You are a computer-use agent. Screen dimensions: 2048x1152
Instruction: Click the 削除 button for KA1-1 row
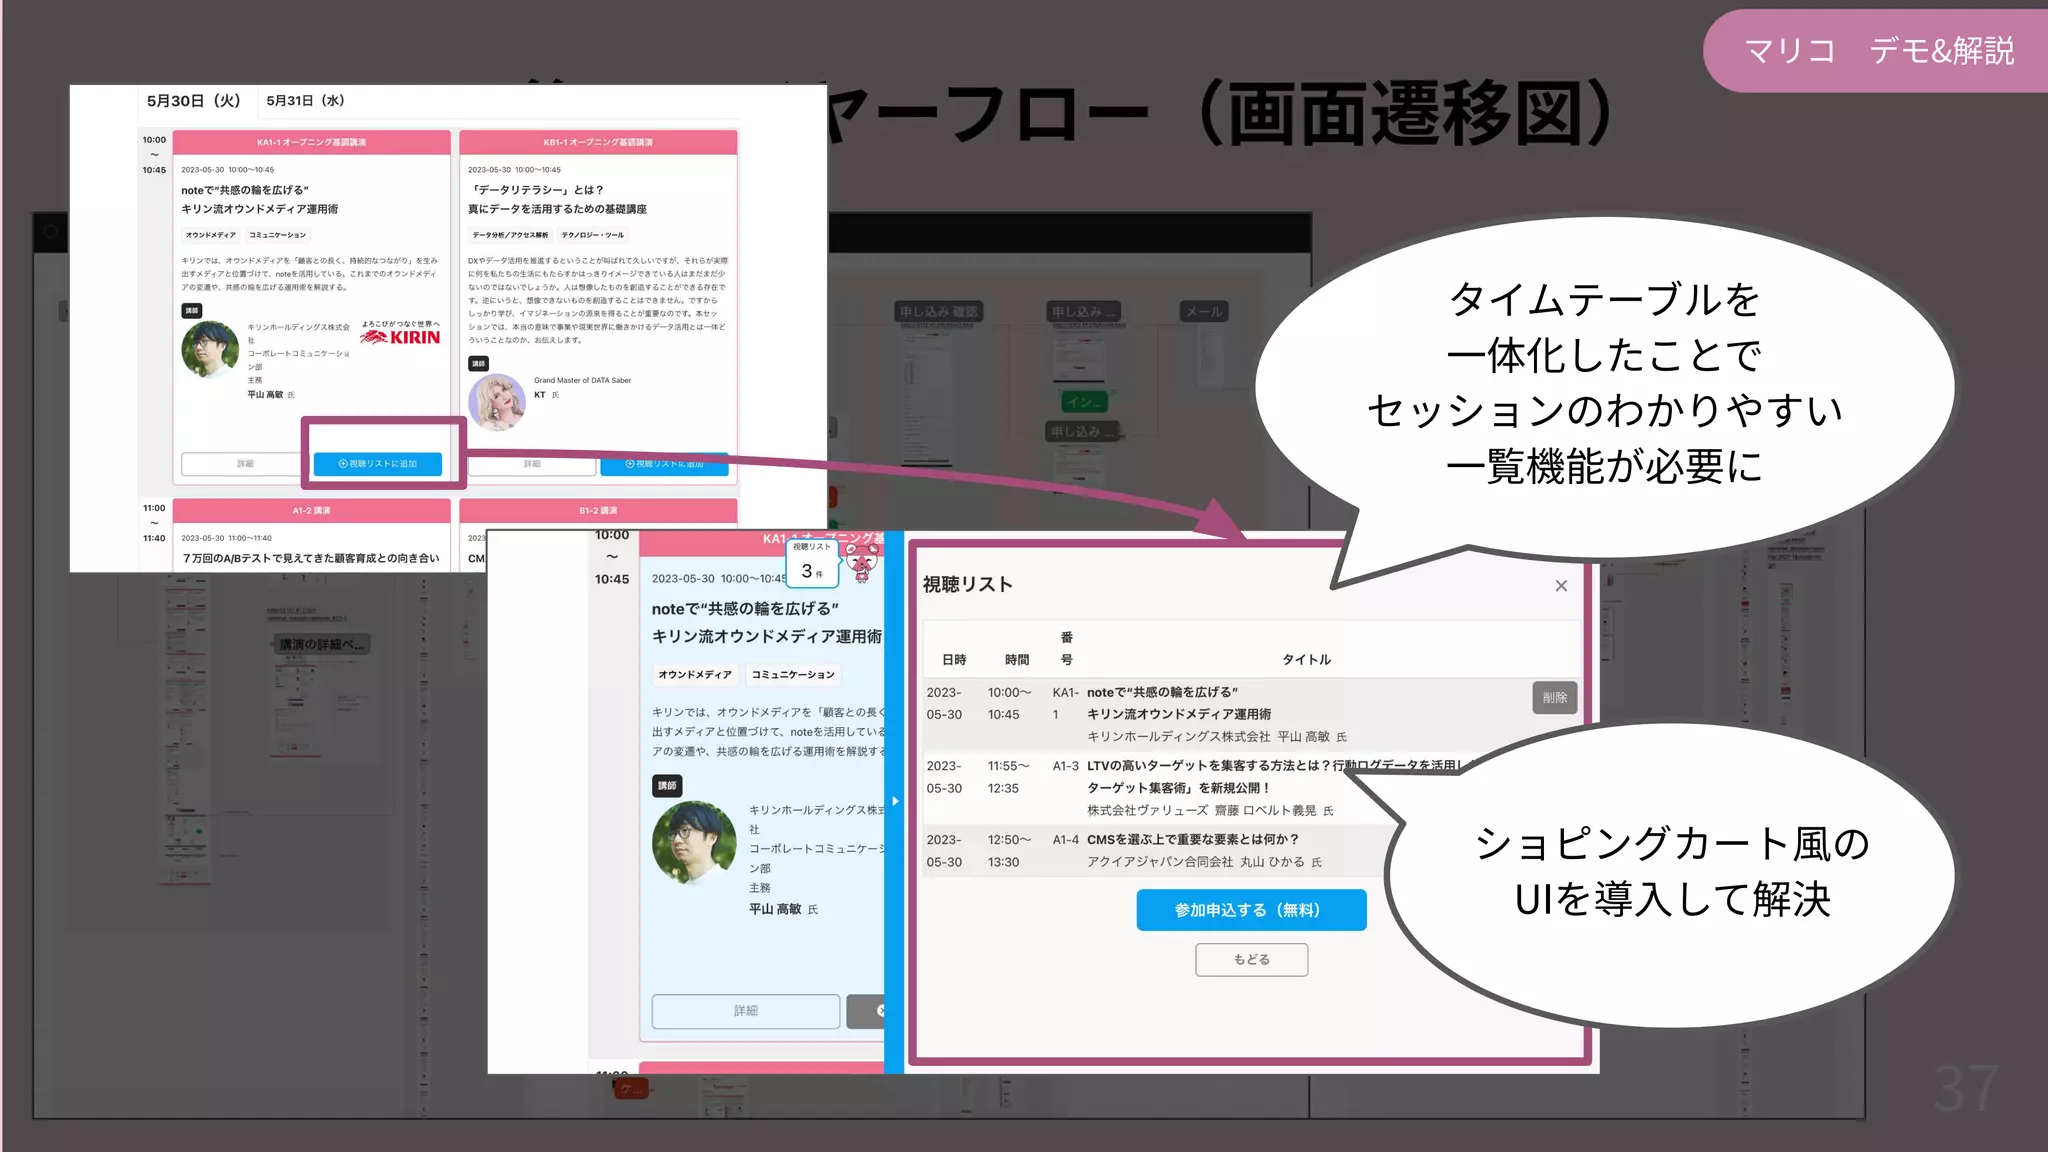[1554, 698]
